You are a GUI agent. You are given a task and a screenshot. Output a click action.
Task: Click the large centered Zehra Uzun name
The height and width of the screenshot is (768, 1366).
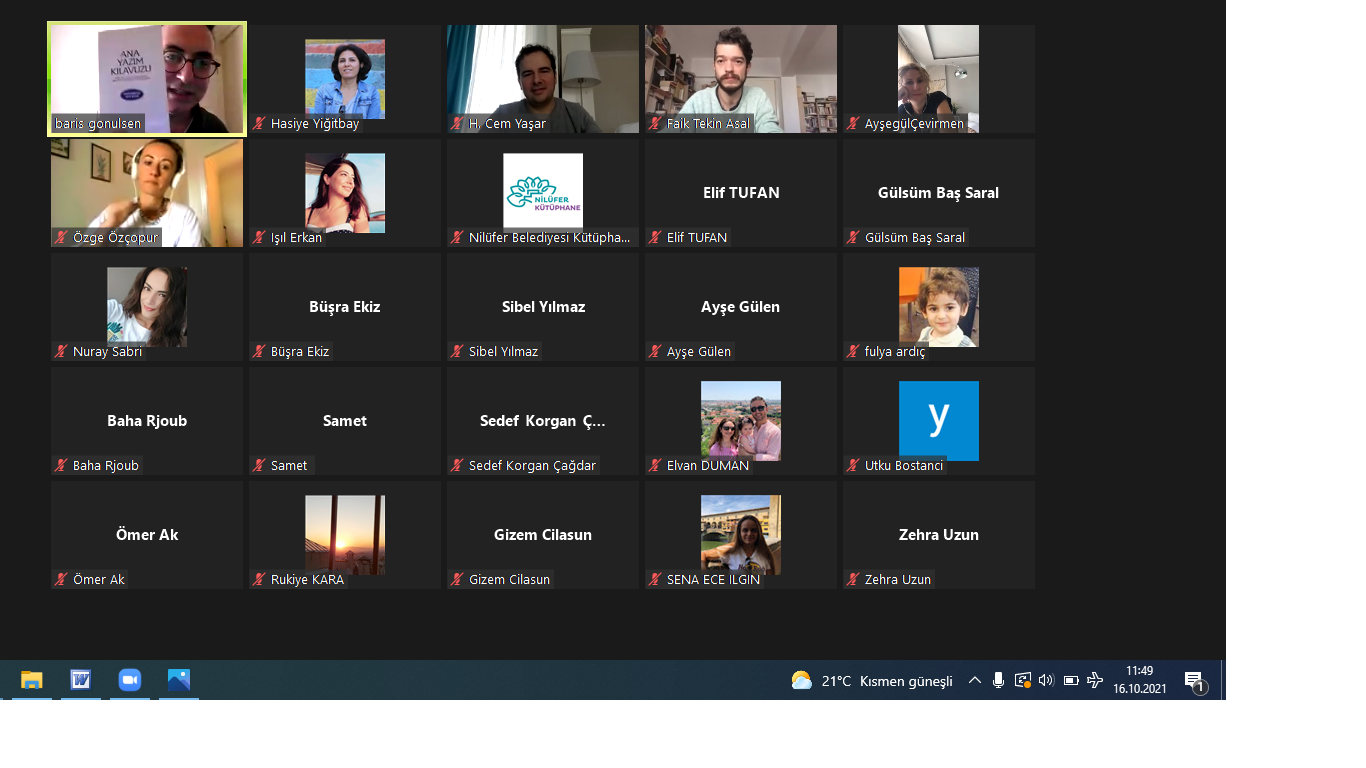(939, 535)
